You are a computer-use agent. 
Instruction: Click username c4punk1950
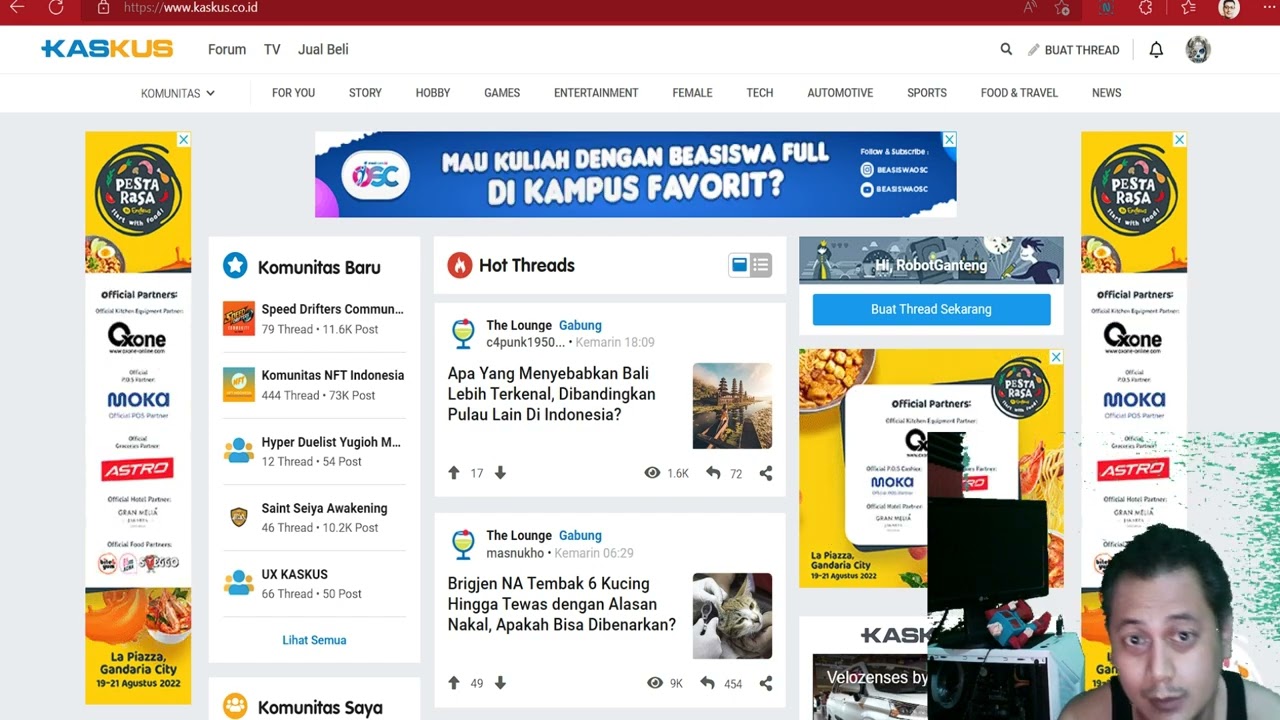(x=525, y=342)
